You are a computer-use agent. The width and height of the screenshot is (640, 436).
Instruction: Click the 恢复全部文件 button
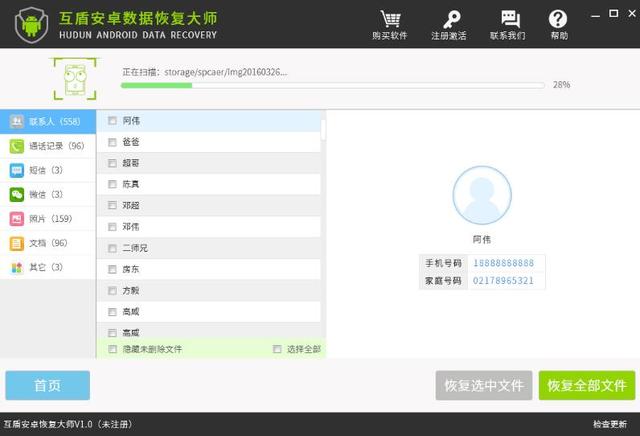(x=587, y=385)
